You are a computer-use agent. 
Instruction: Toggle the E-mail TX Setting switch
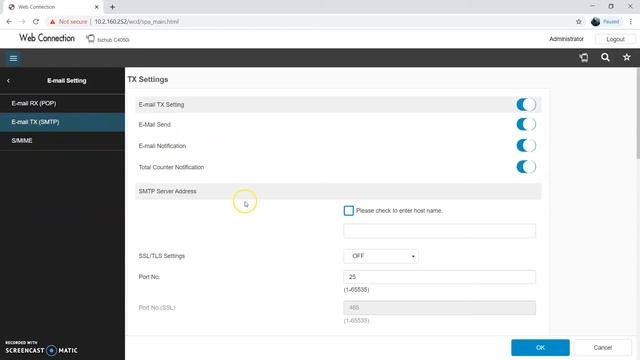click(x=526, y=104)
